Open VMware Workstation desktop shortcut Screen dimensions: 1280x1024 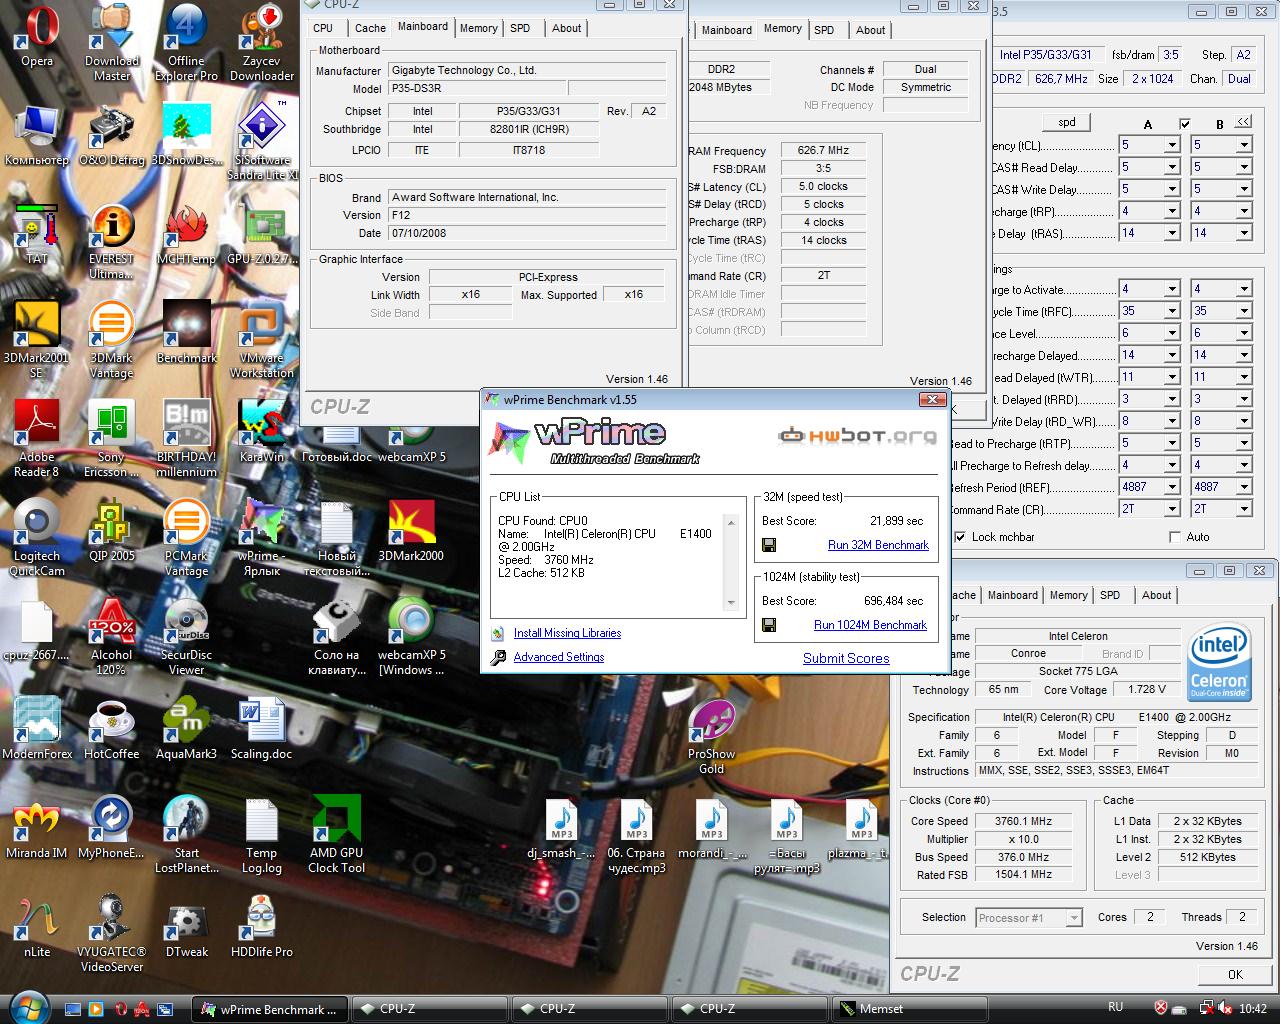point(262,340)
